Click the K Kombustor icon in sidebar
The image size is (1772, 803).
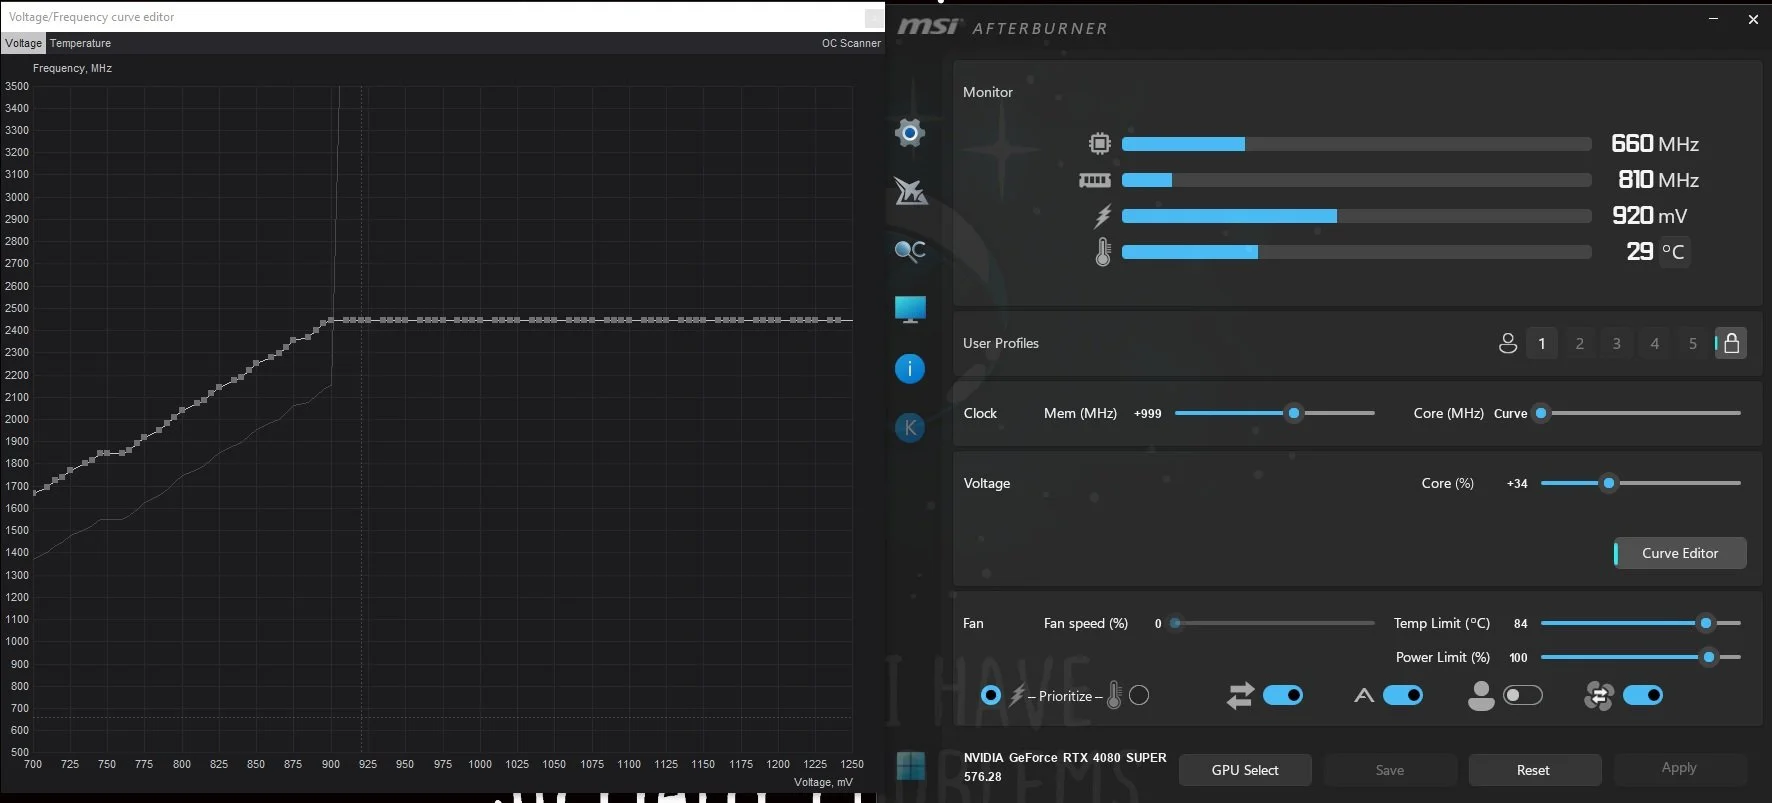[x=910, y=428]
